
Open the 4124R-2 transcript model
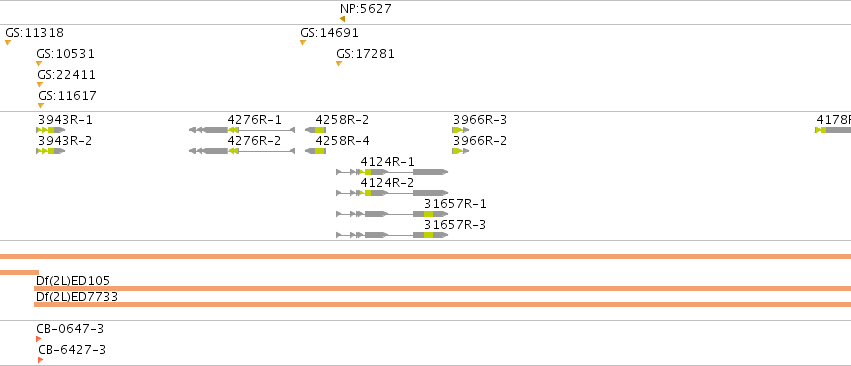point(392,193)
